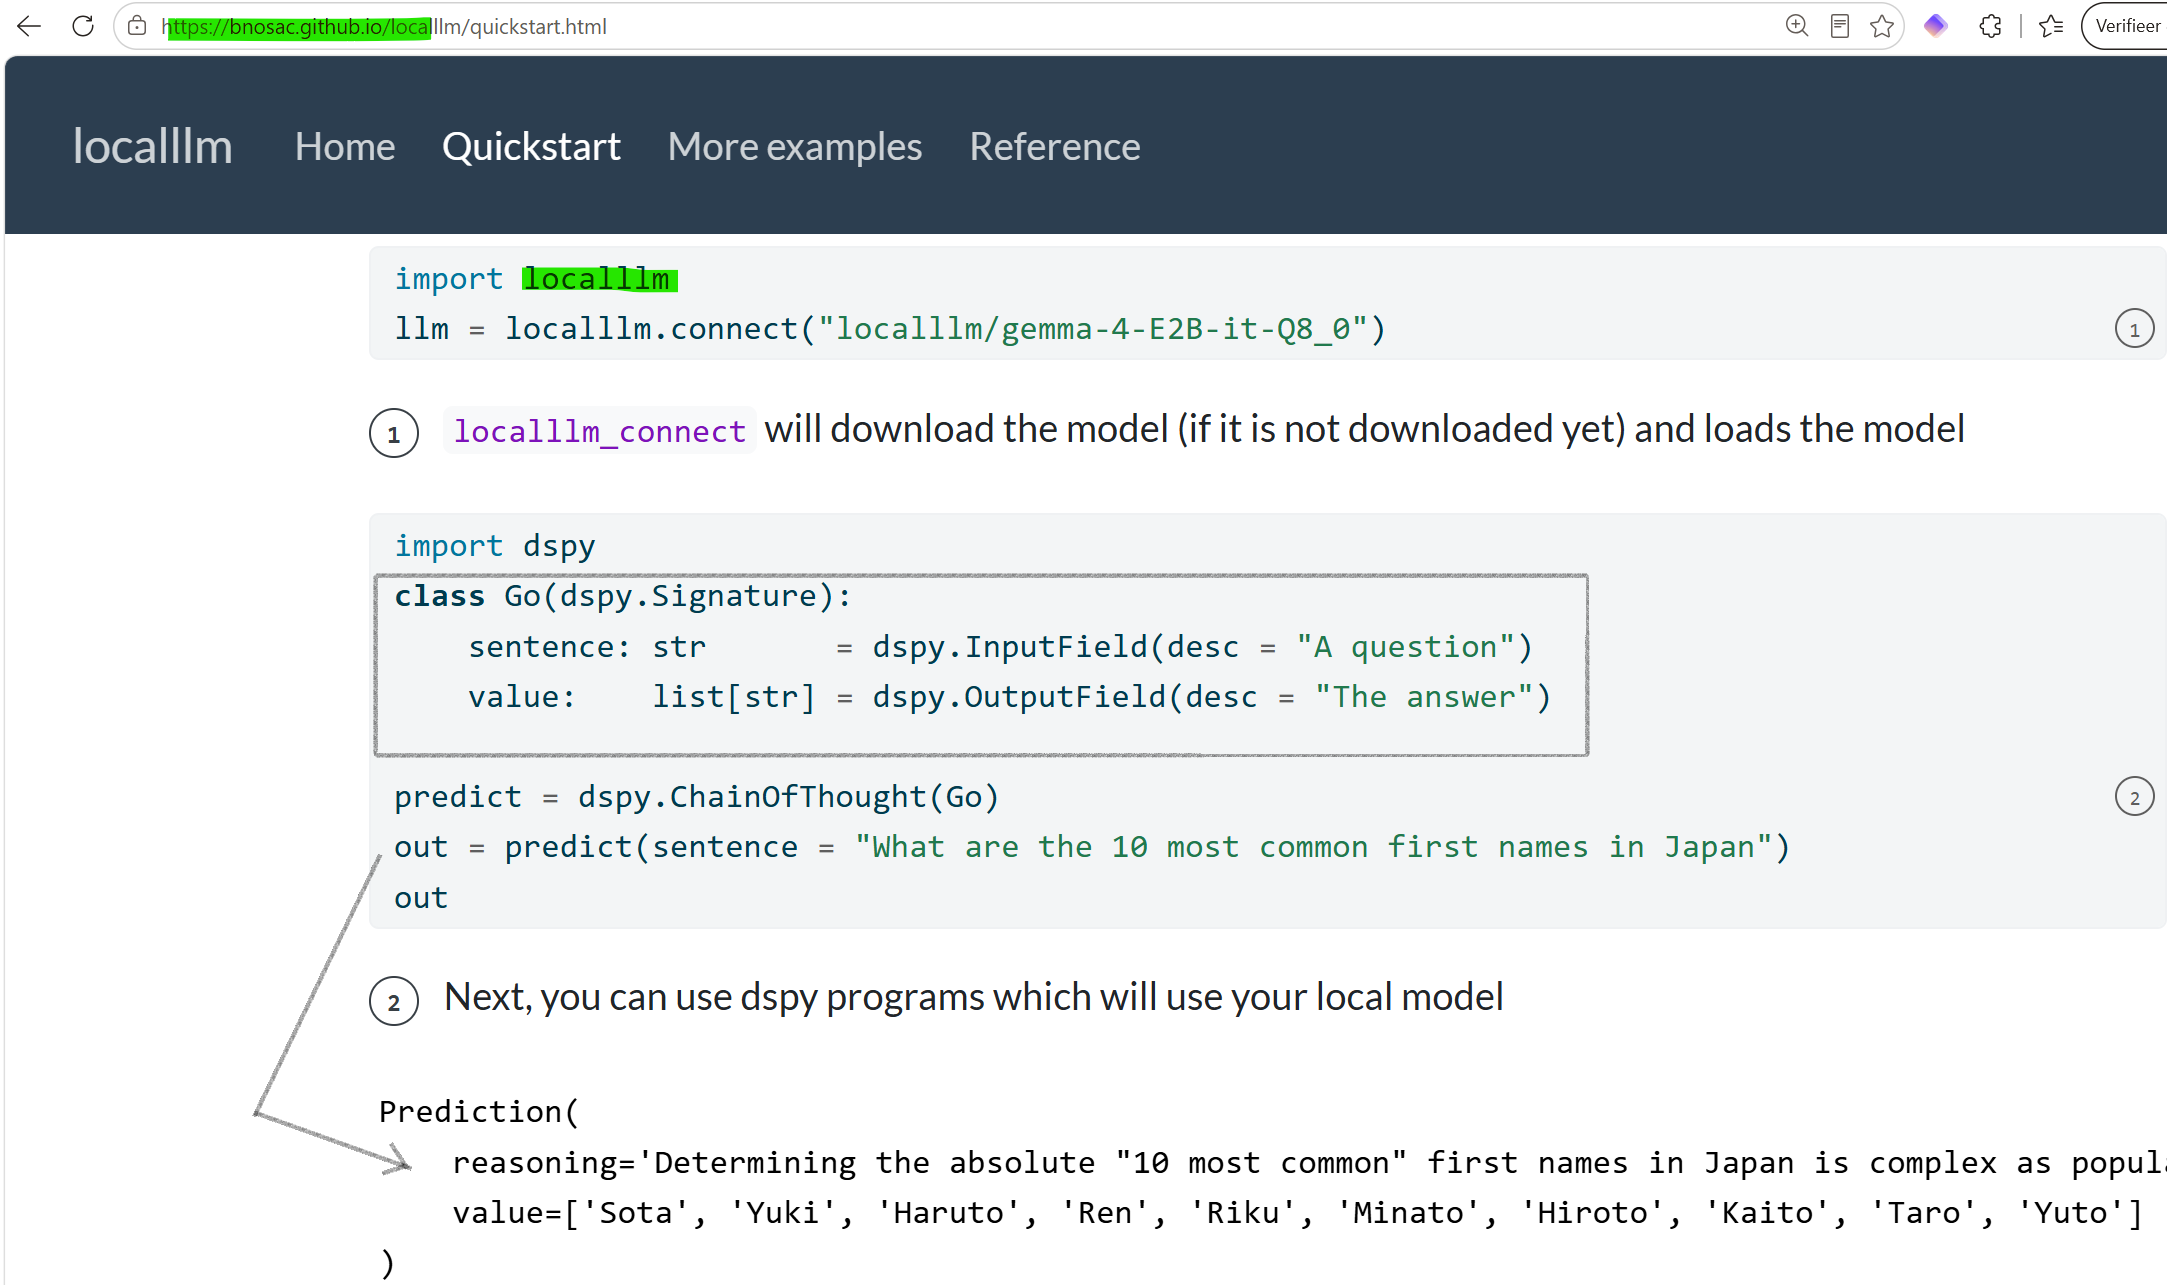Click the predict(sentence = ...) line
Image resolution: width=2167 pixels, height=1285 pixels.
click(1092, 847)
